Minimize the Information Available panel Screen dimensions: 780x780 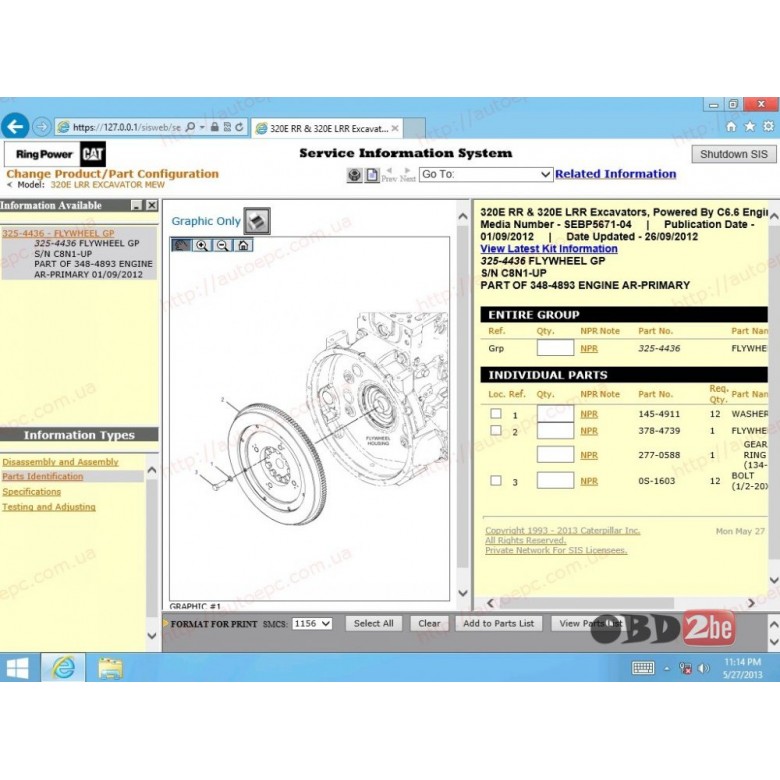[x=136, y=205]
